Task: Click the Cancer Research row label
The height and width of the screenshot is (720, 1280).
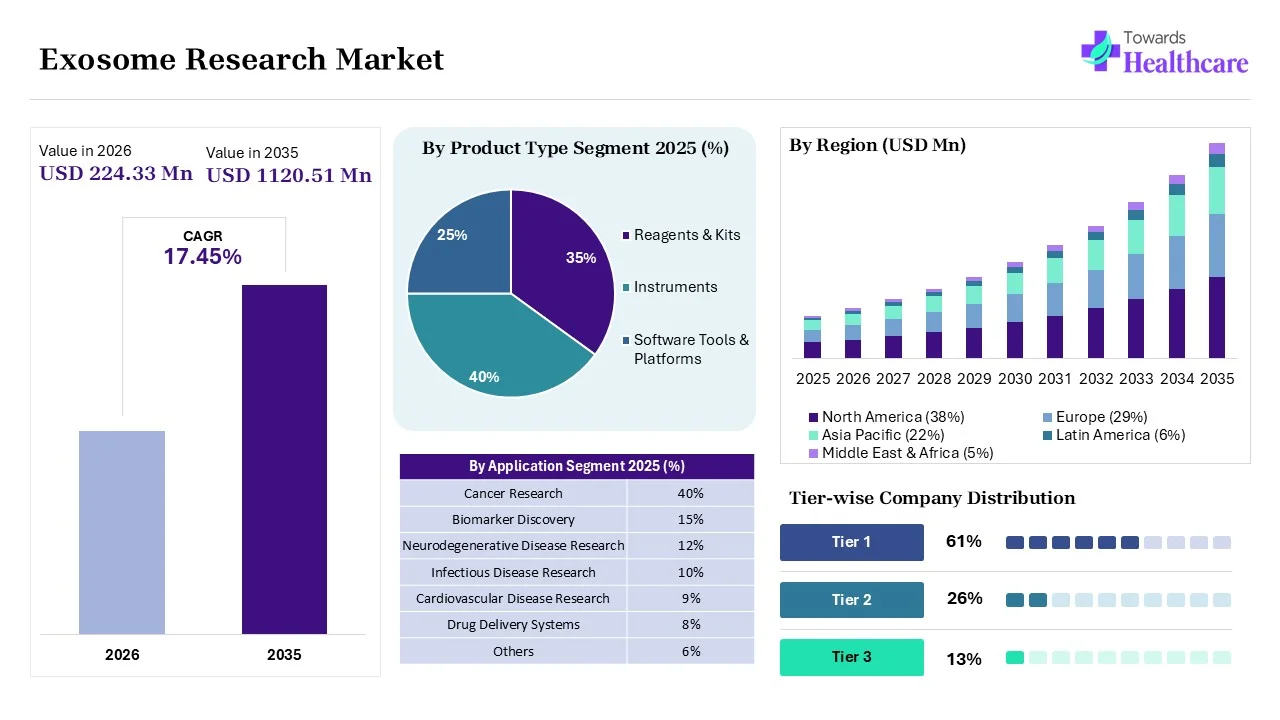Action: (513, 493)
